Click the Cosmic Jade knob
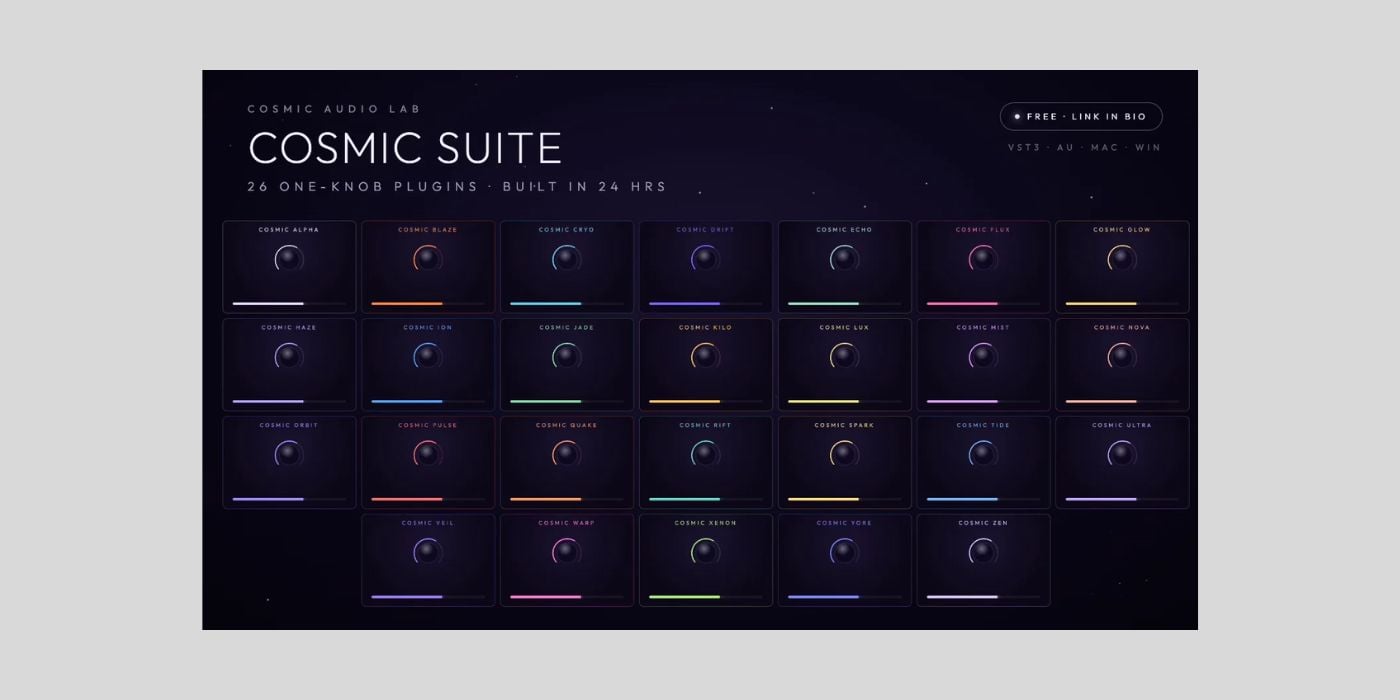The image size is (1400, 700). pyautogui.click(x=567, y=356)
